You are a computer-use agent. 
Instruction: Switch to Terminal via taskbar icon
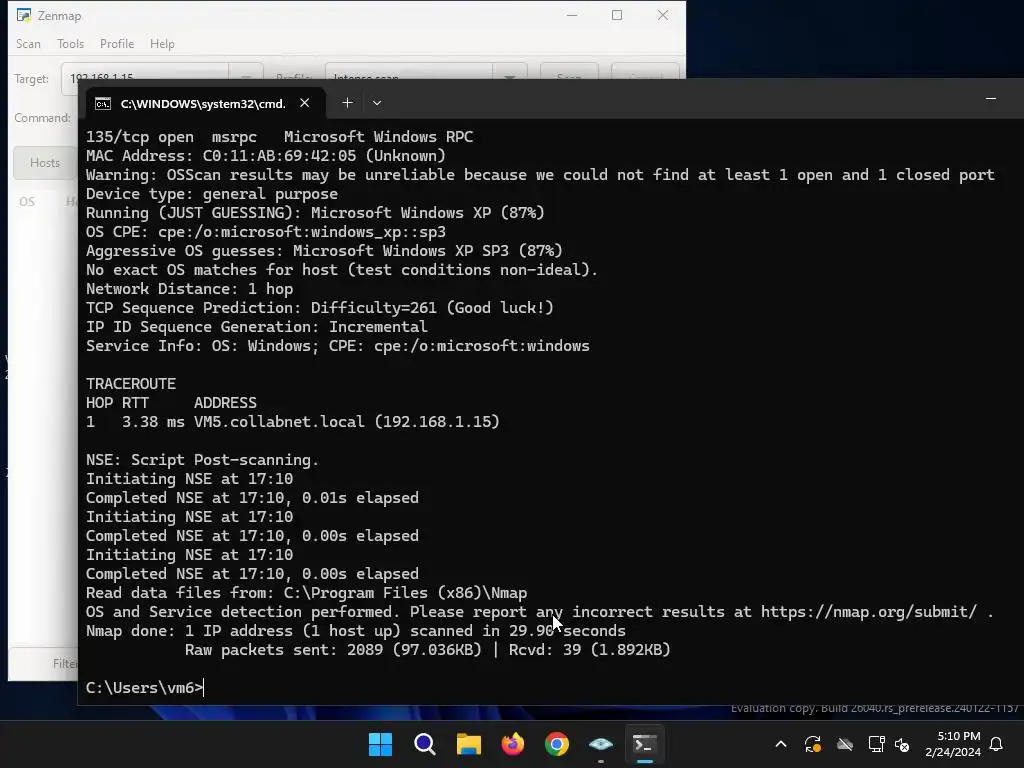click(x=645, y=744)
